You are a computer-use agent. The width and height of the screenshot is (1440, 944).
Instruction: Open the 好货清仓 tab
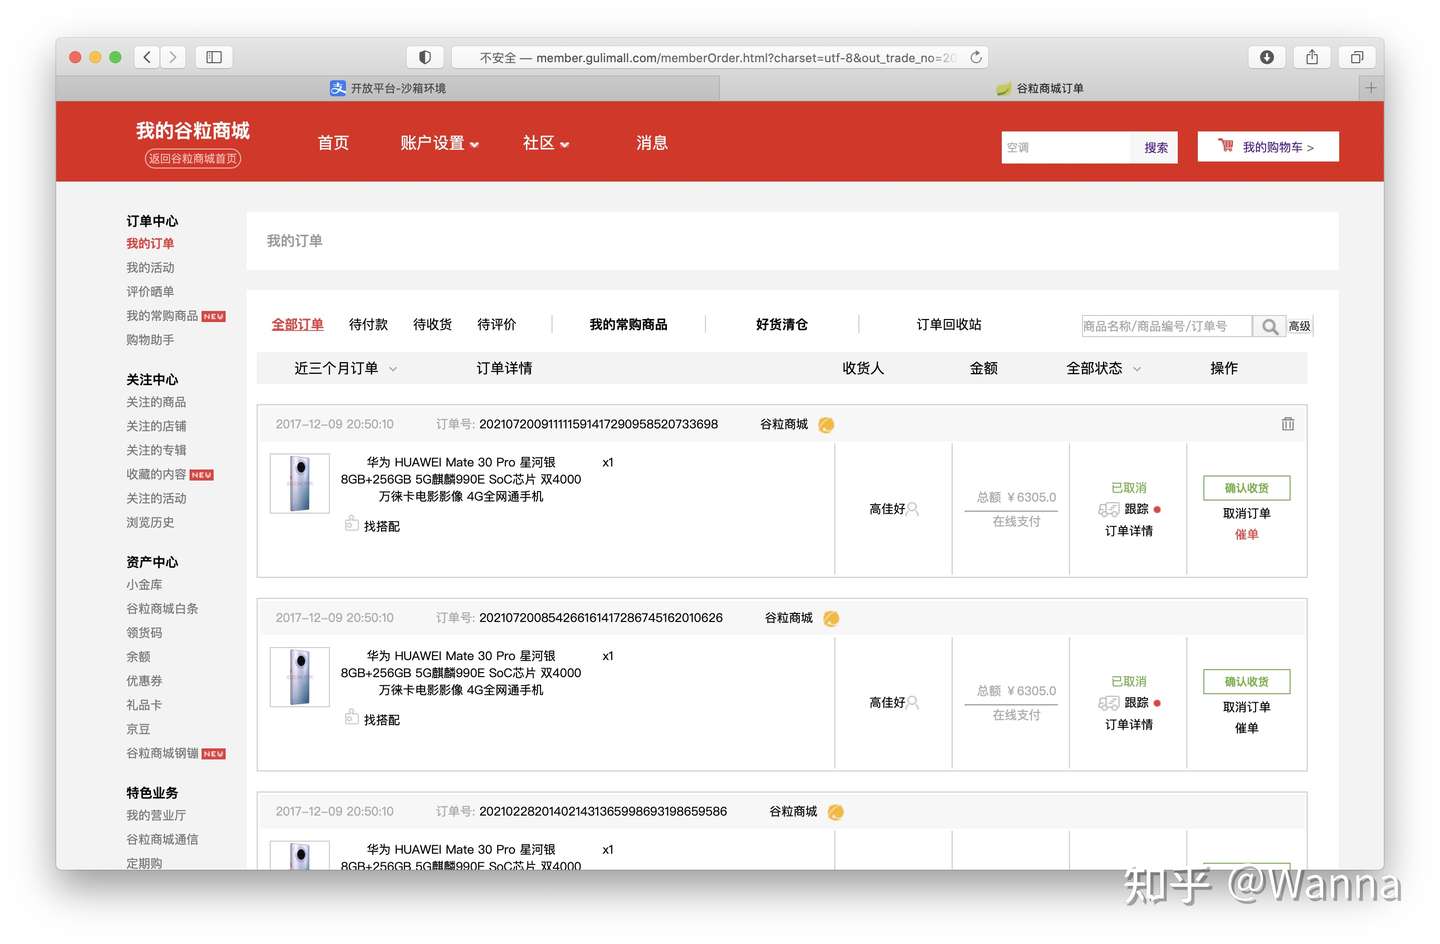(782, 325)
